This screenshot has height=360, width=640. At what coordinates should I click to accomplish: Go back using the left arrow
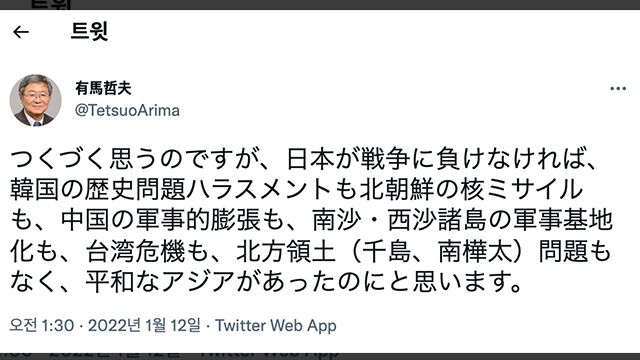(x=21, y=32)
